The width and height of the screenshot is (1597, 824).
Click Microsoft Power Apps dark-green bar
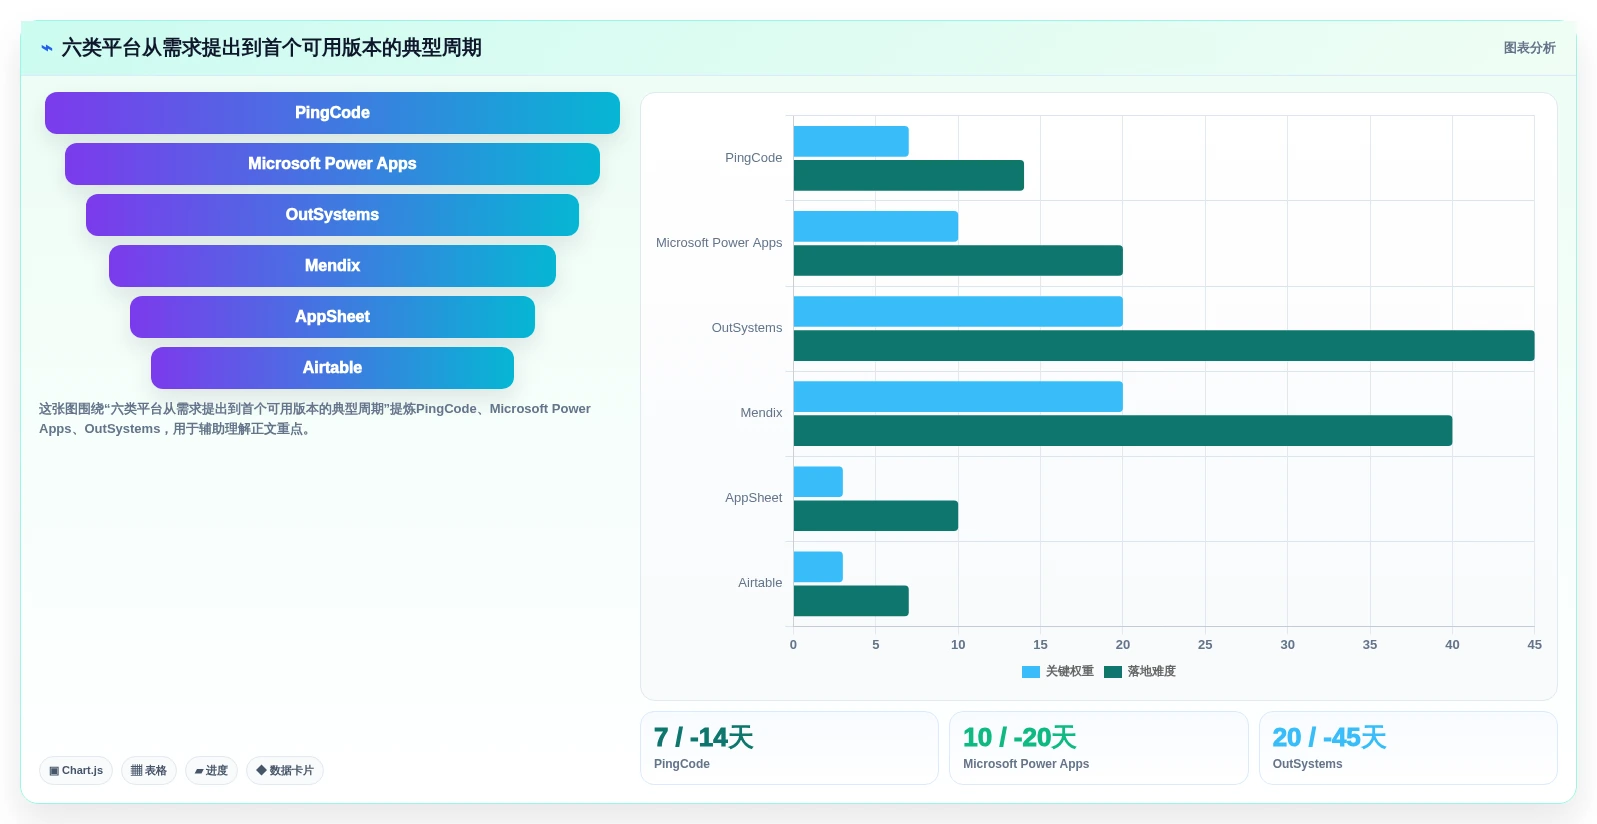click(958, 260)
